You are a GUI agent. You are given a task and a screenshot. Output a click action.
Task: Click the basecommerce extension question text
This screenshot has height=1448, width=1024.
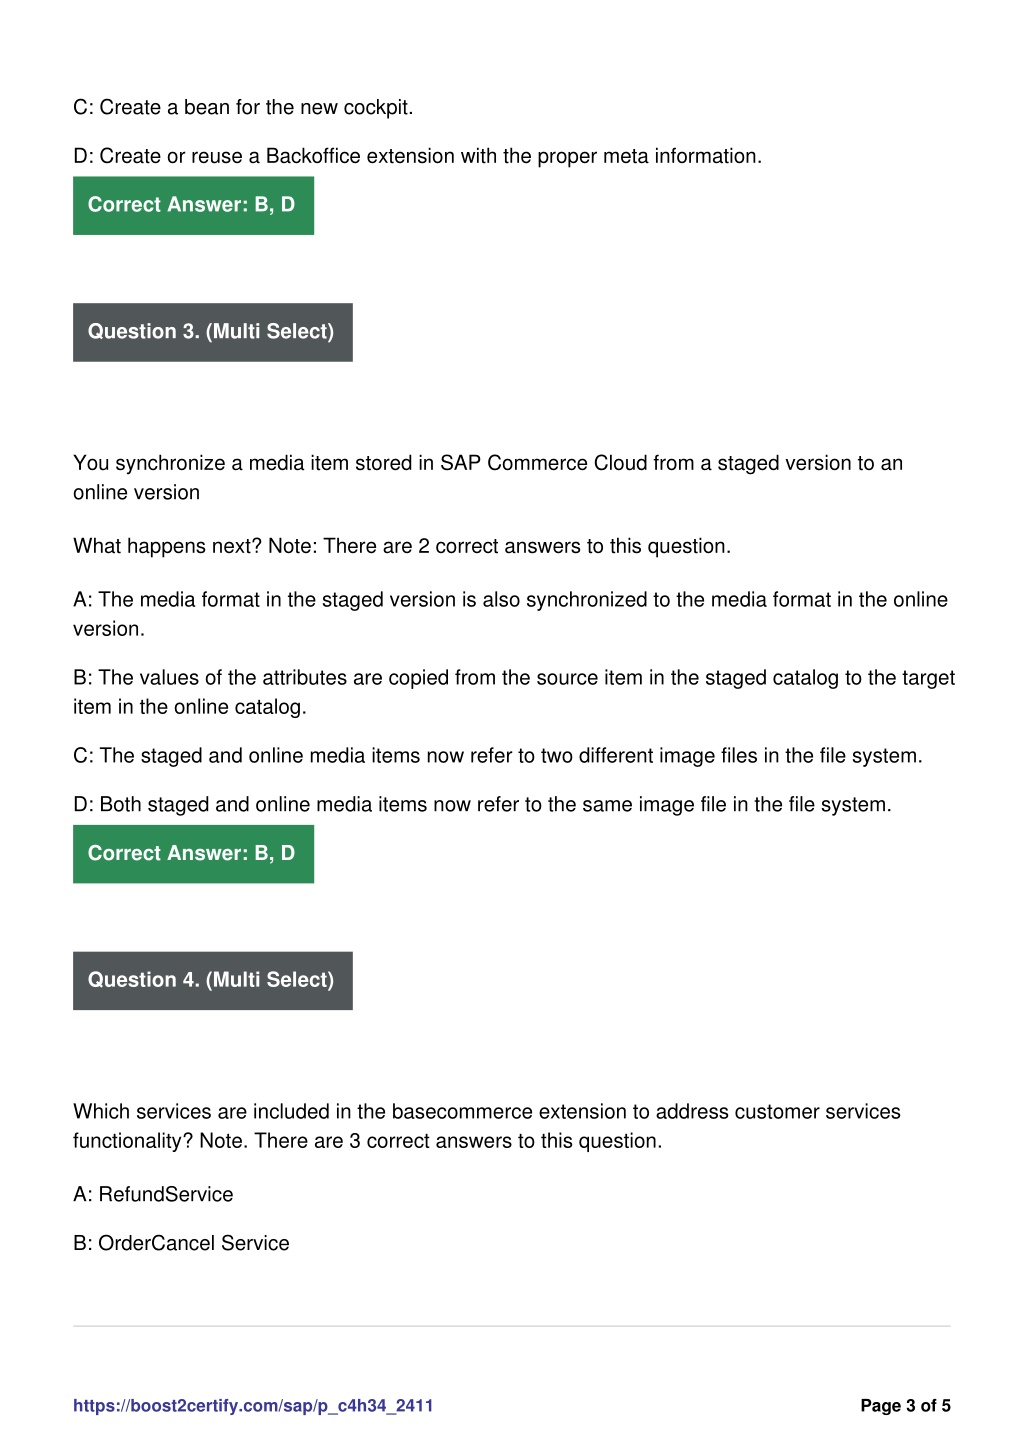point(487,1126)
